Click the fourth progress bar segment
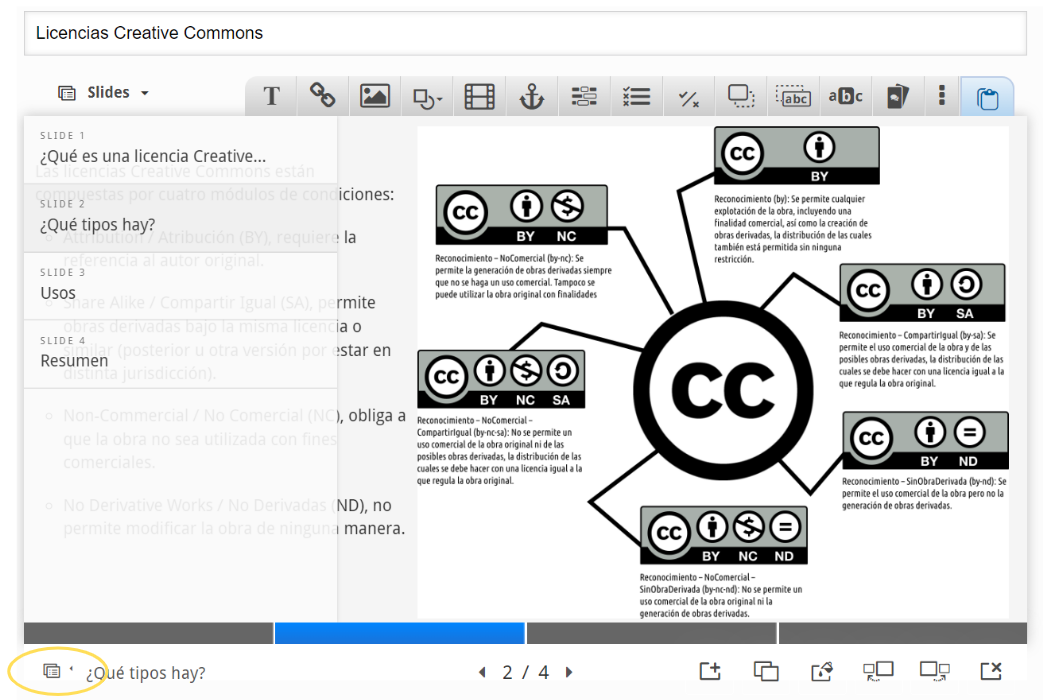The width and height of the screenshot is (1056, 700). coord(902,633)
